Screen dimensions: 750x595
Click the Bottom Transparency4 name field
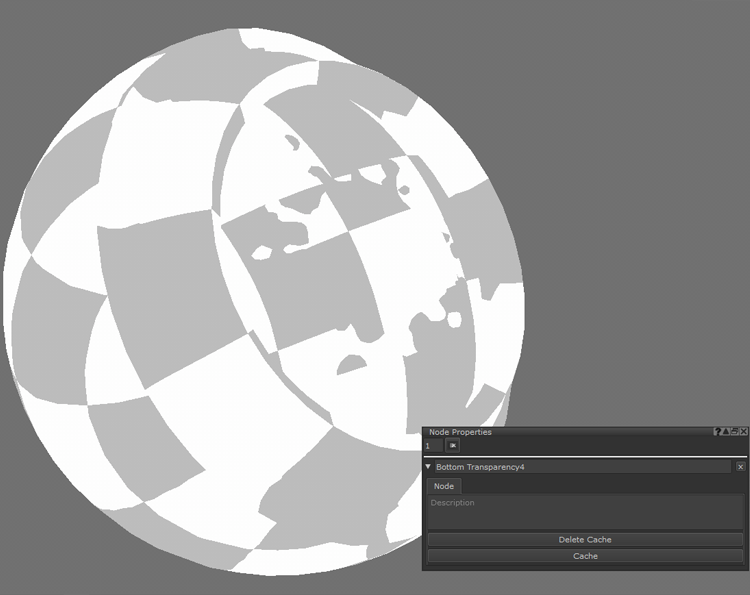pos(582,467)
